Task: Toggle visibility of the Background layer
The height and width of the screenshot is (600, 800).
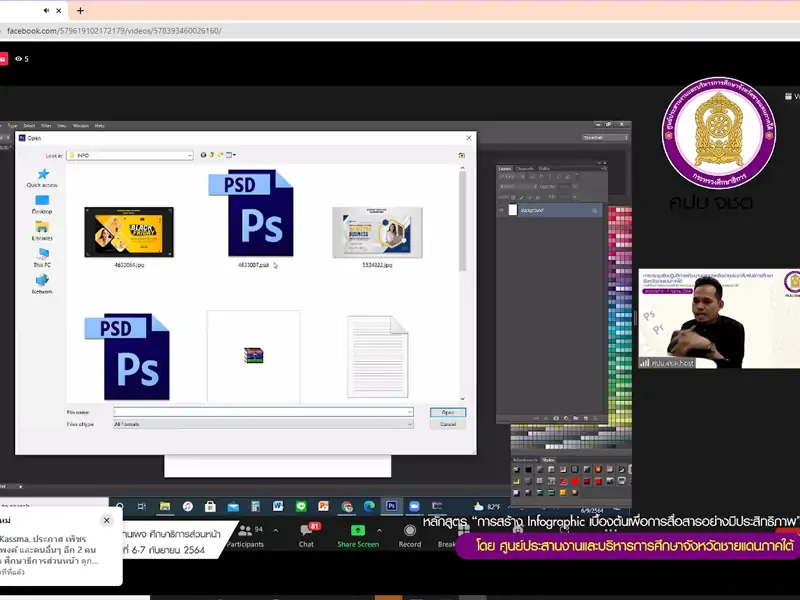Action: [501, 210]
